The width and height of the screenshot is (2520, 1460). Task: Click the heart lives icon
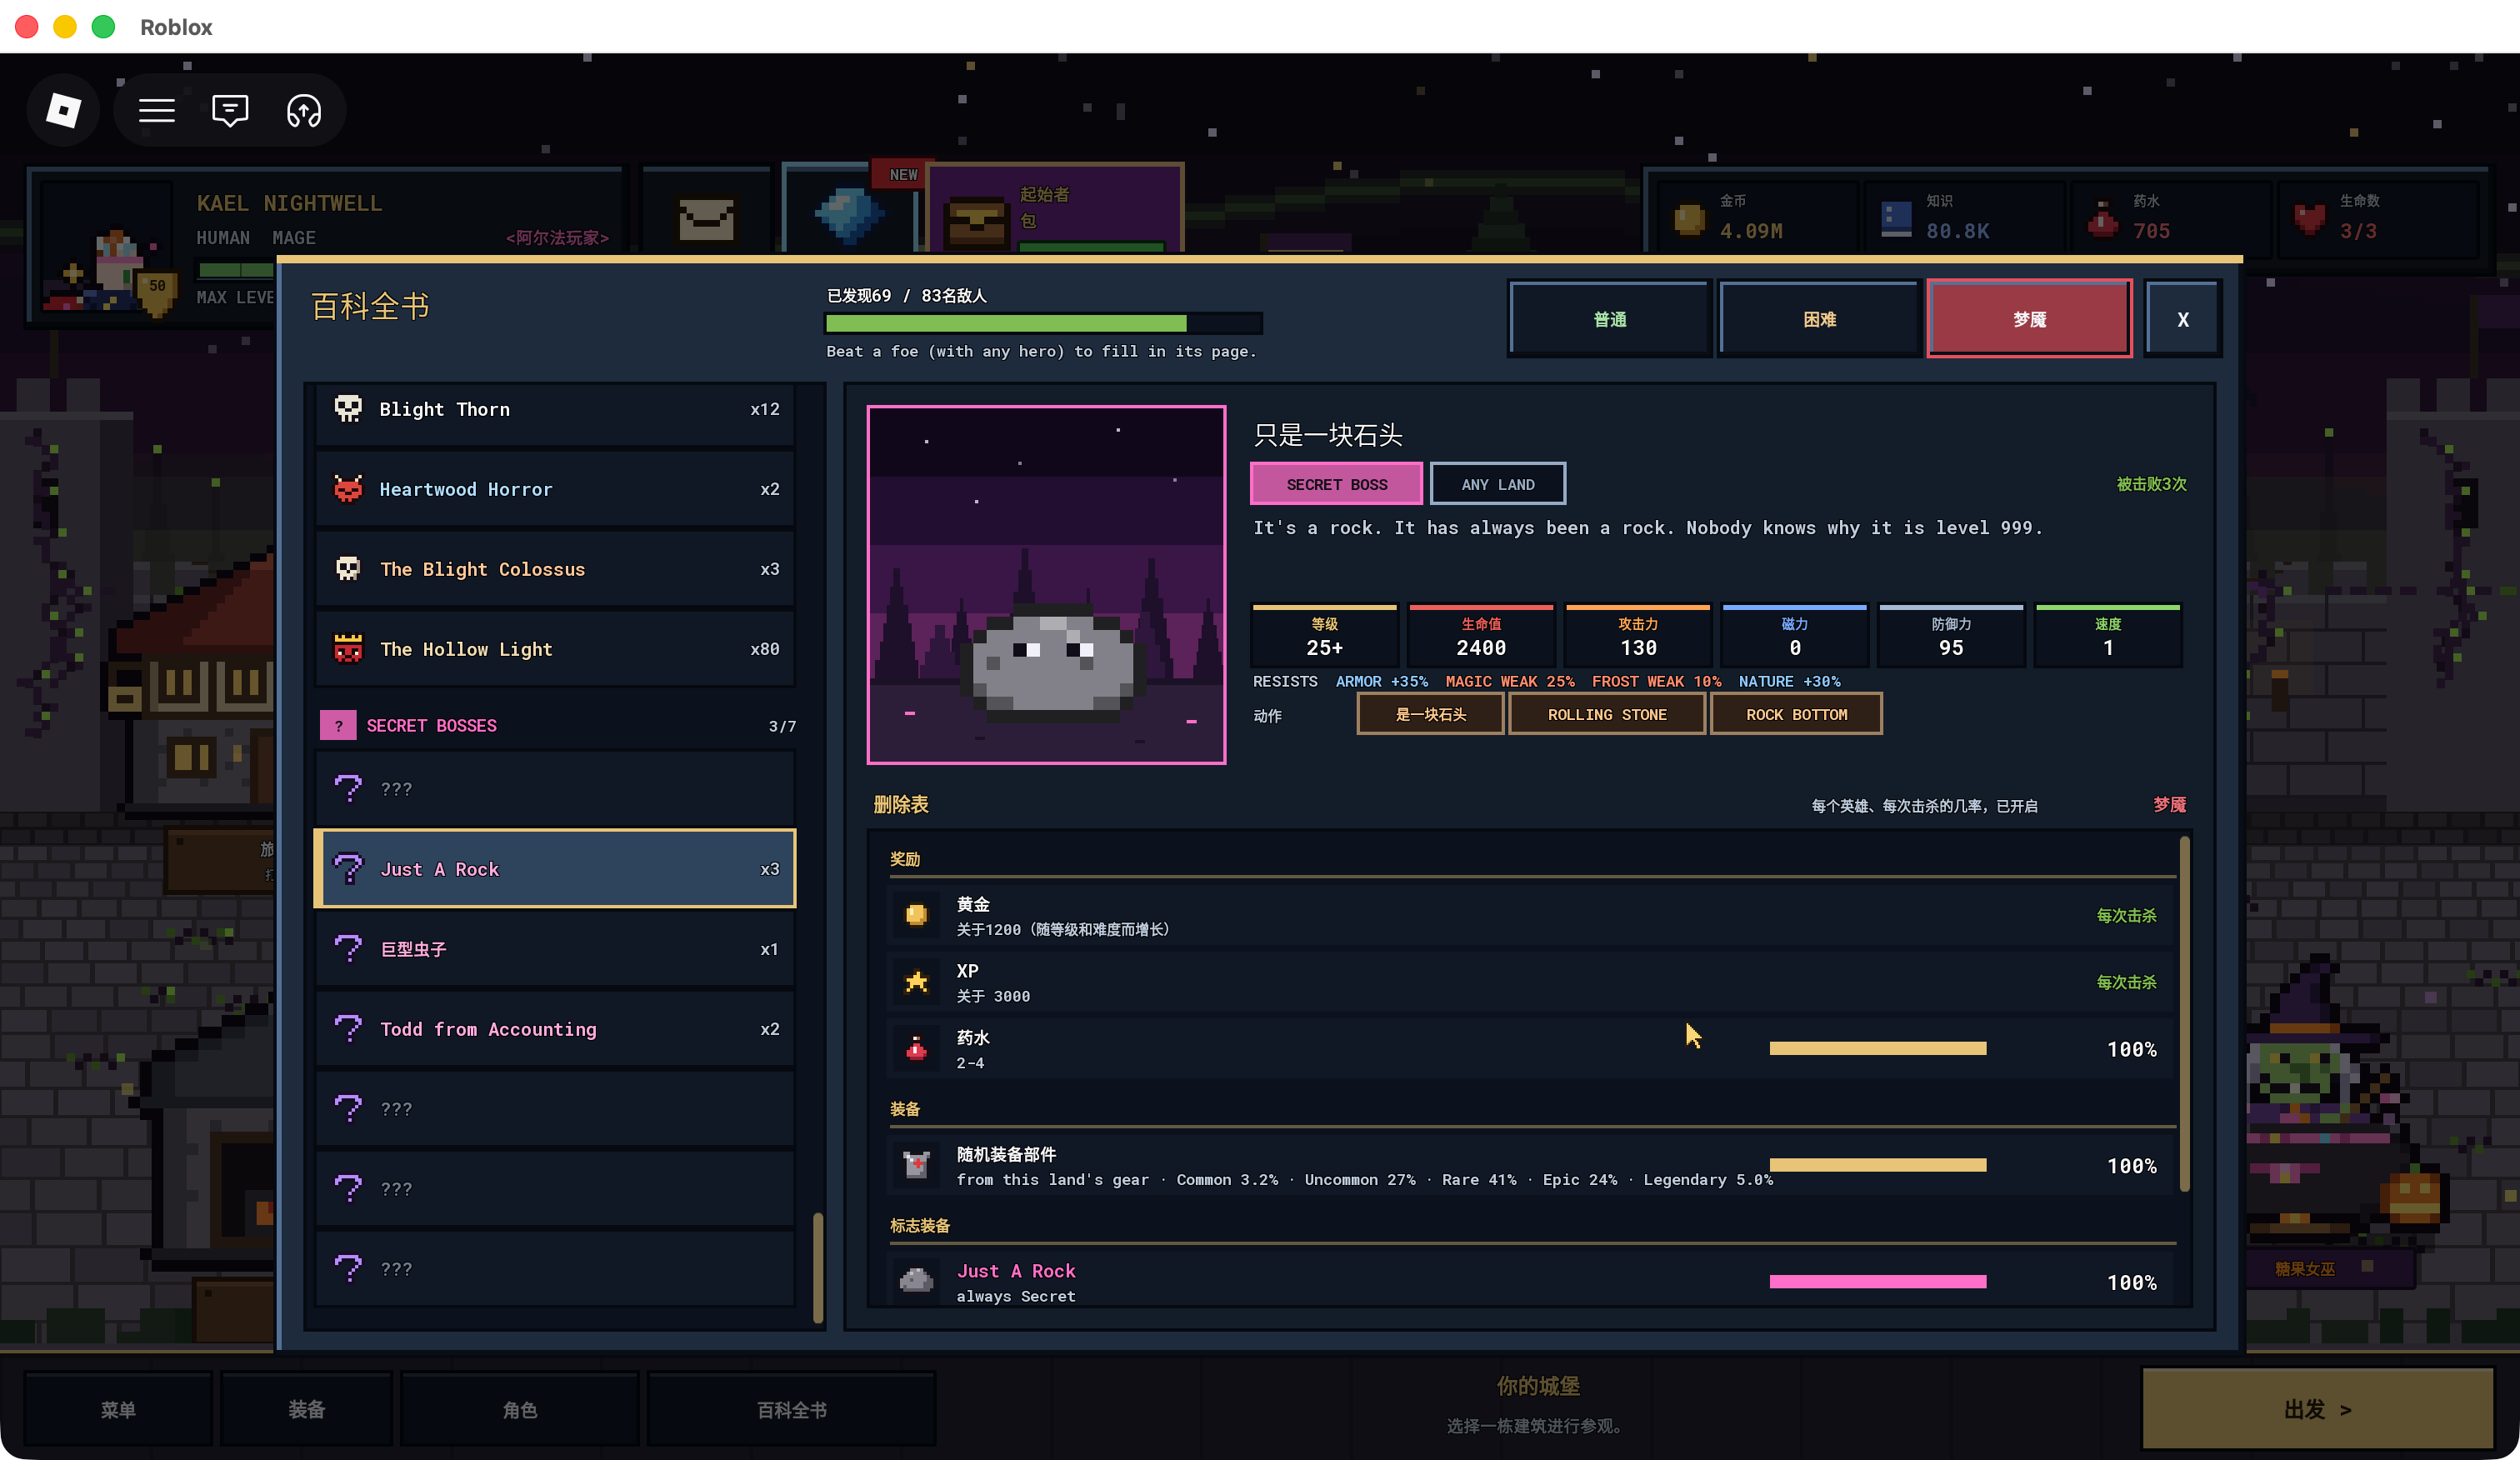(2310, 218)
